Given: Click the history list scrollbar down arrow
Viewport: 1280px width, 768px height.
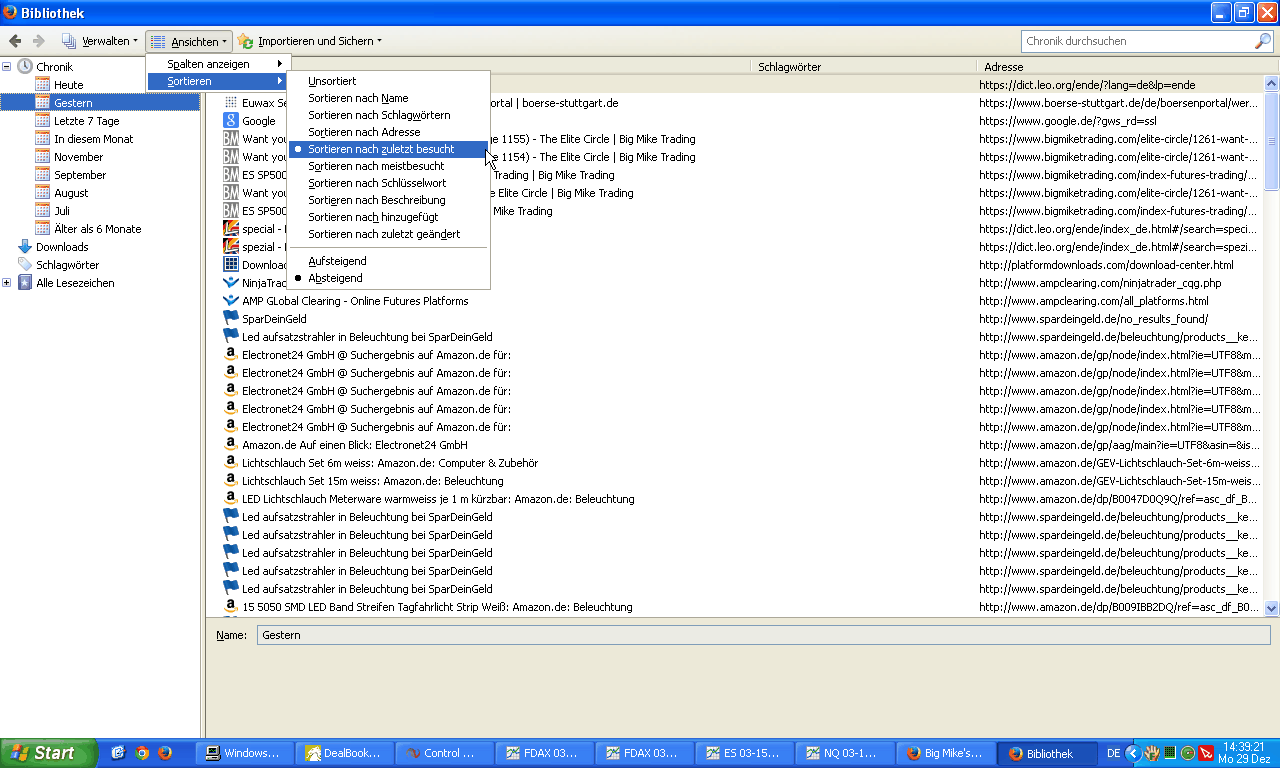Looking at the screenshot, I should click(1272, 607).
